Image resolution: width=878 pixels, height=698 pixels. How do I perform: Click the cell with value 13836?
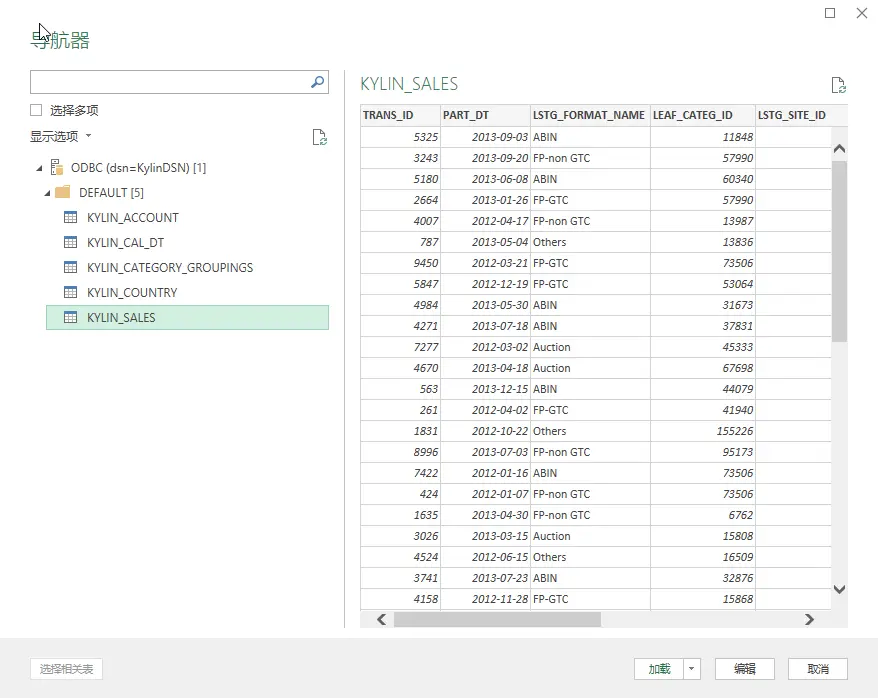coord(703,242)
